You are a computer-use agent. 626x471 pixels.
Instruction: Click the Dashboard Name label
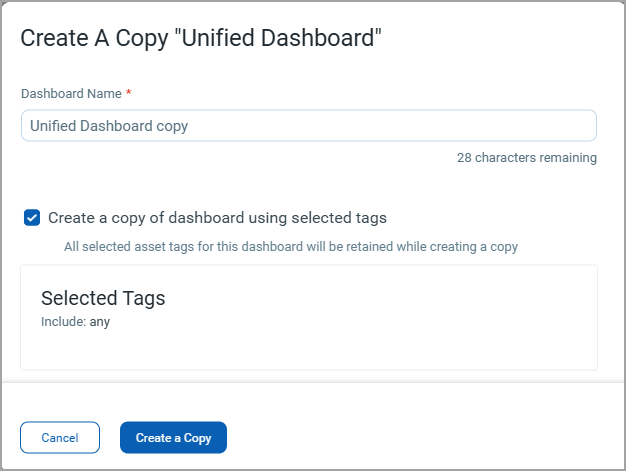coord(71,93)
